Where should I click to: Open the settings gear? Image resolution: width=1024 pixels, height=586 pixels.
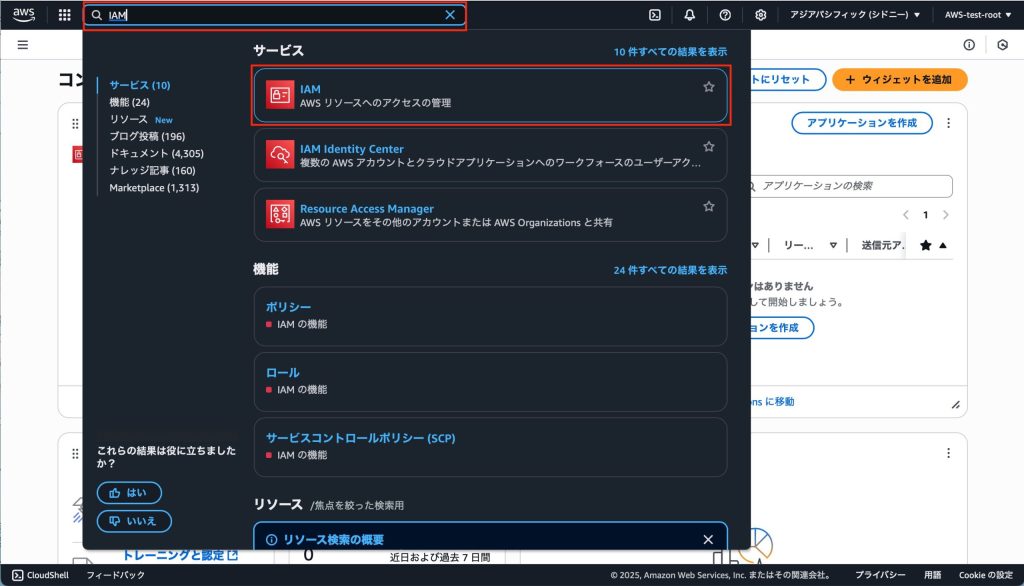[760, 14]
